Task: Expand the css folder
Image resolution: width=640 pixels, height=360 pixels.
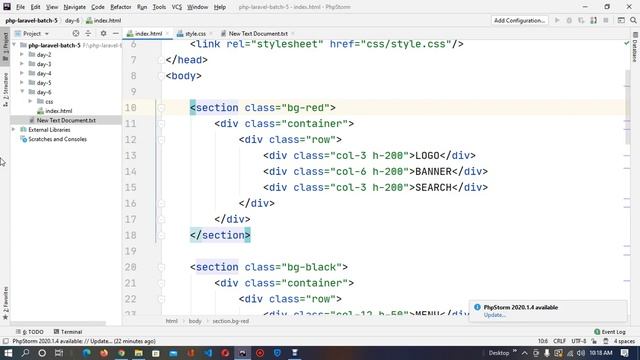Action: [30, 101]
